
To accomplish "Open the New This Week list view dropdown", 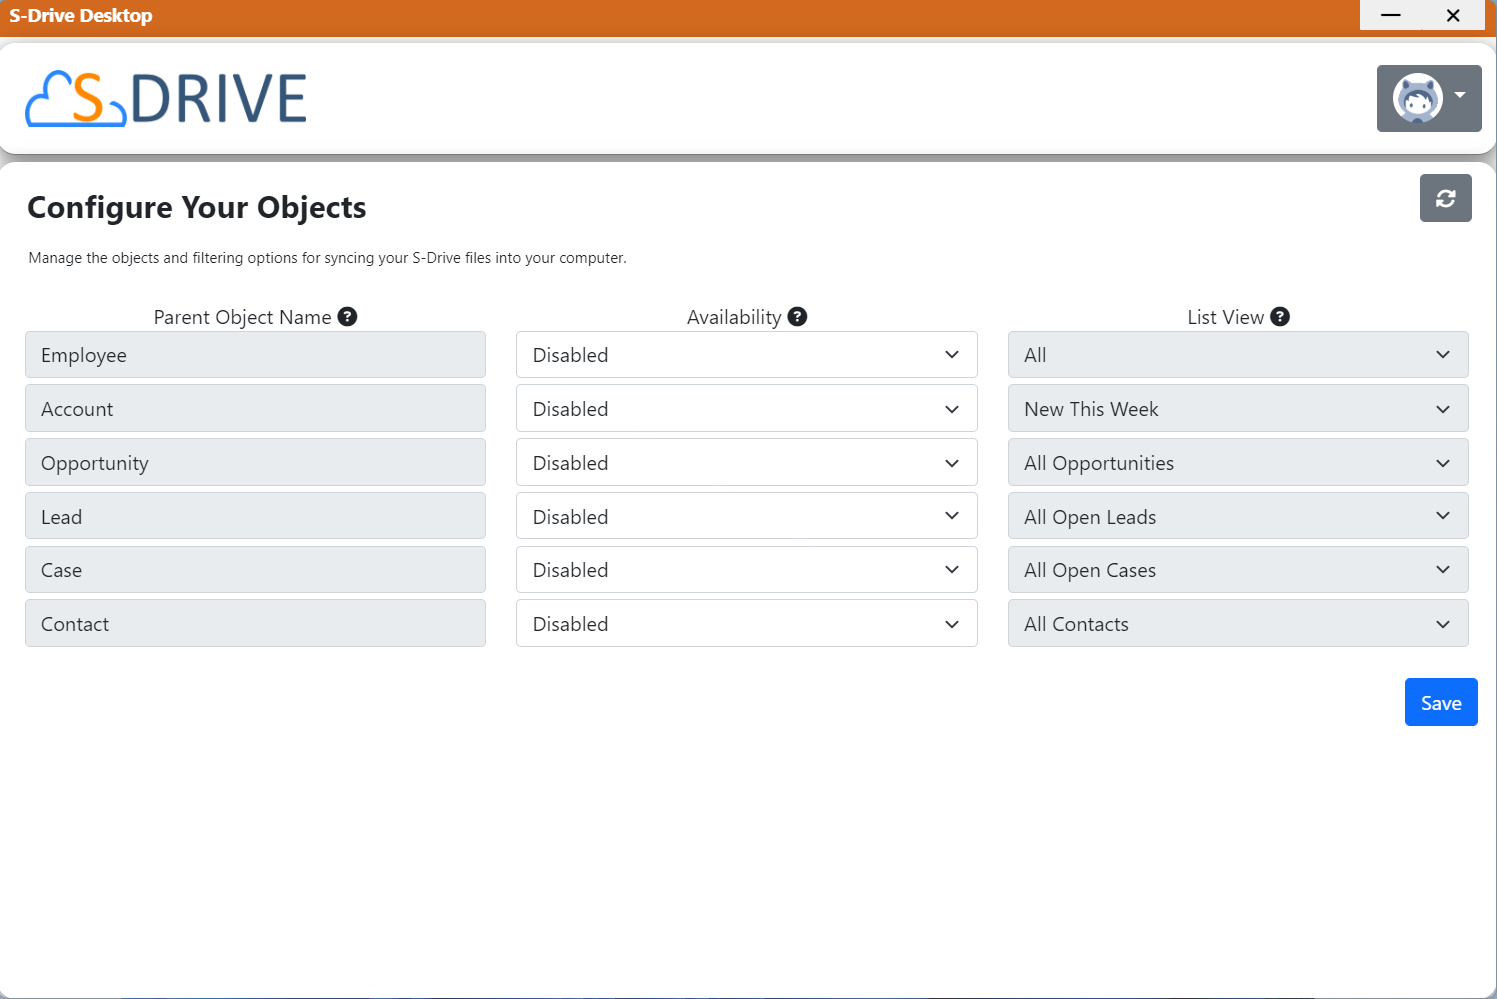I will click(1237, 409).
